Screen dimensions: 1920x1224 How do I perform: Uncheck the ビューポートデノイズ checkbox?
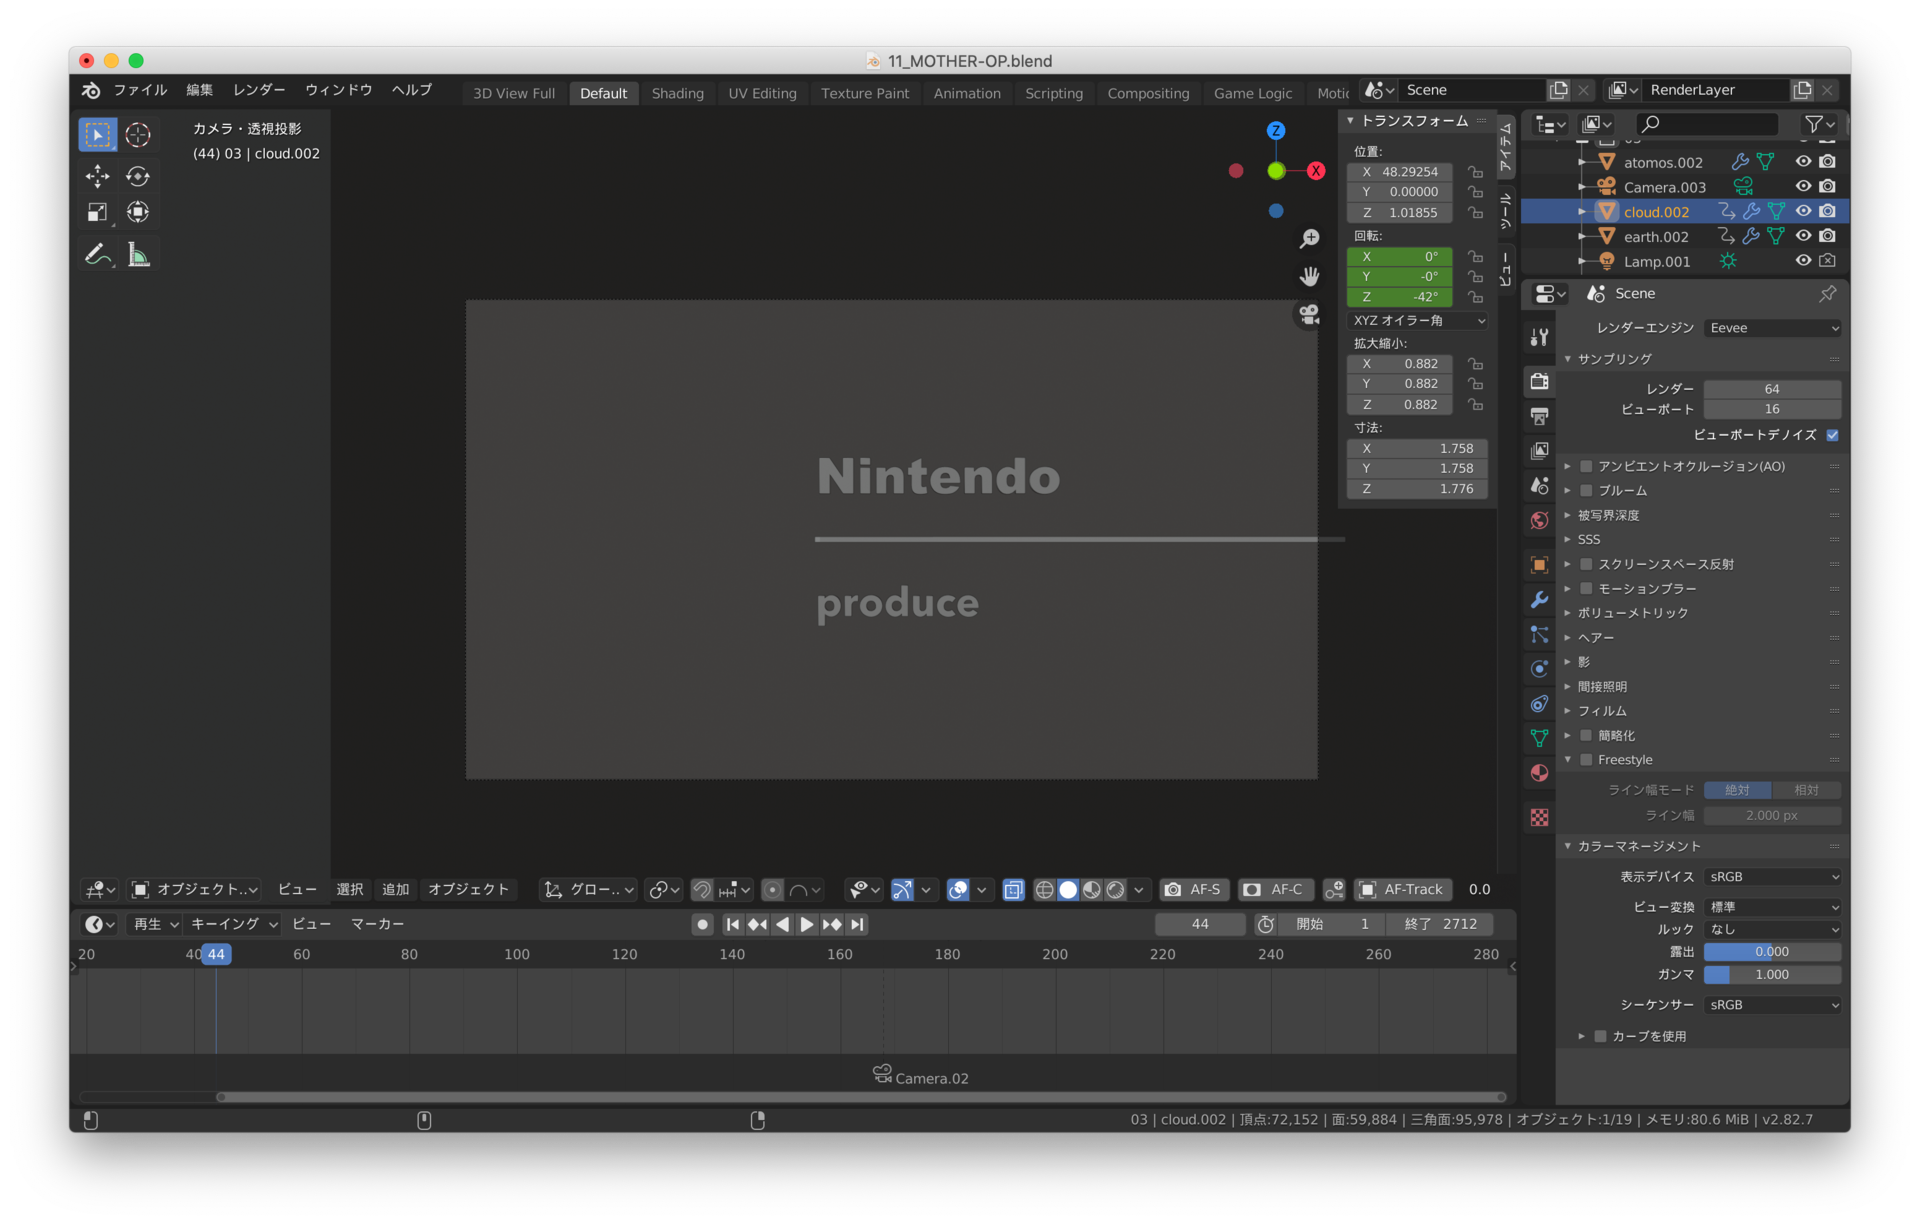[x=1833, y=434]
